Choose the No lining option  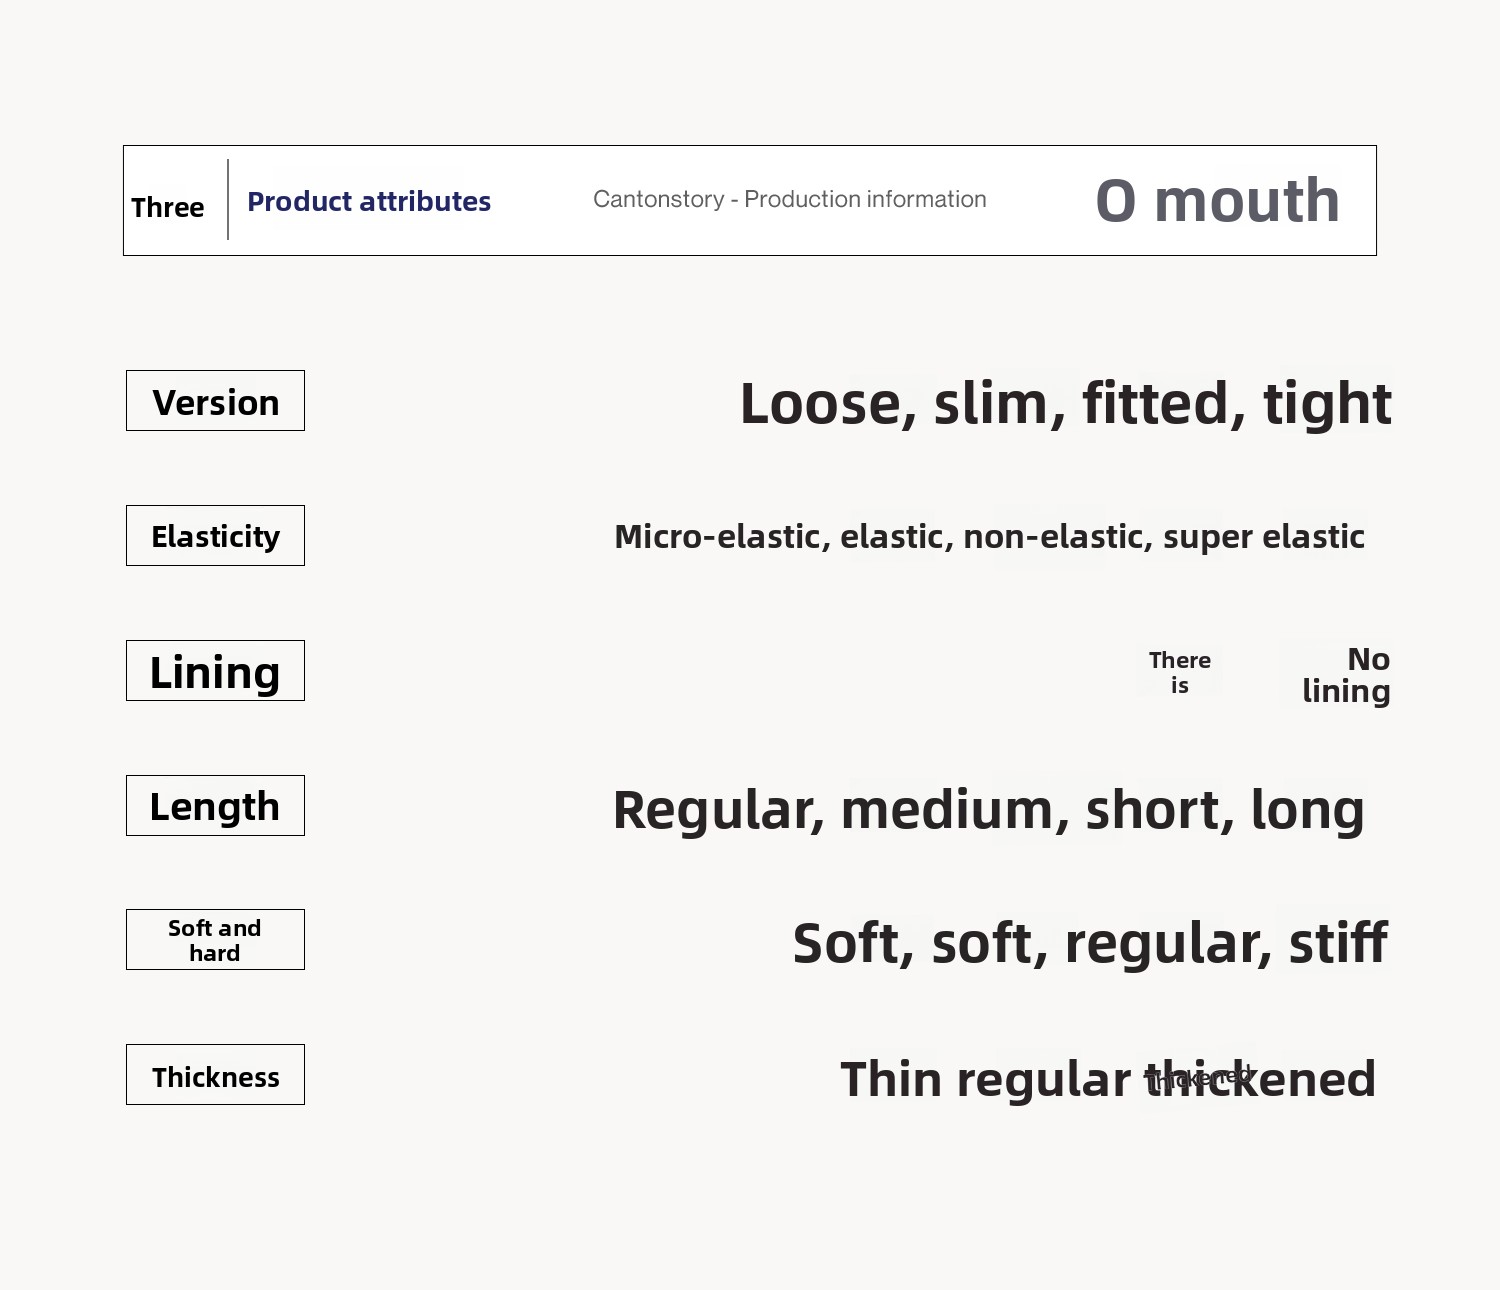point(1346,675)
